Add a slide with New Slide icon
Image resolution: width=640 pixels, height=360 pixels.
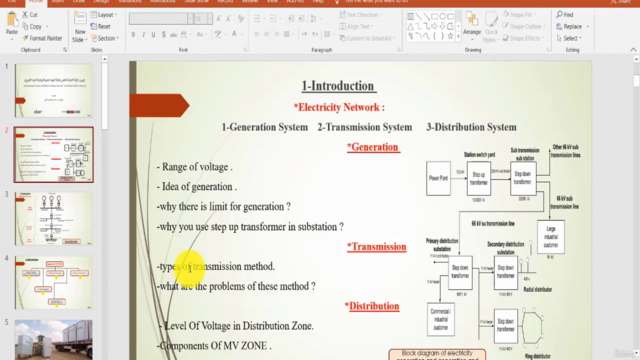pyautogui.click(x=80, y=19)
